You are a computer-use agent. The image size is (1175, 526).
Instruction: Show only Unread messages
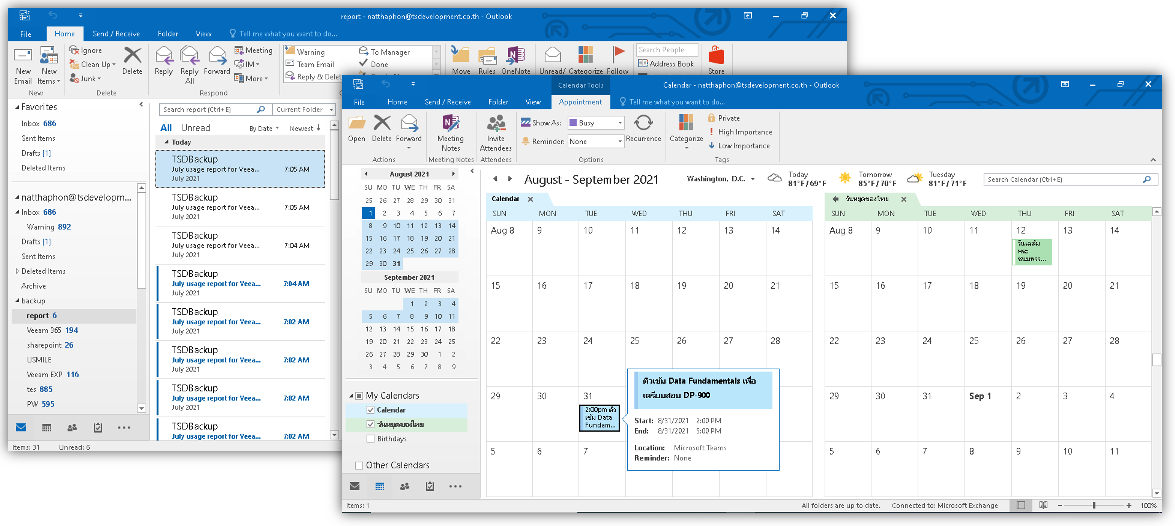pos(196,128)
